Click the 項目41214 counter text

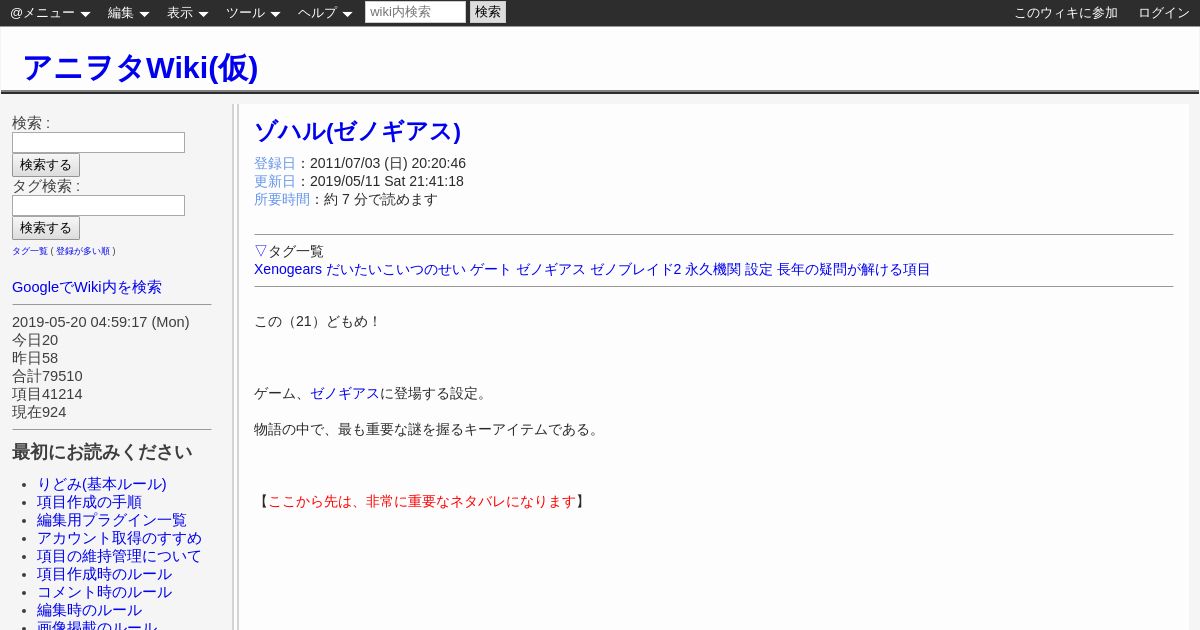[x=47, y=394]
